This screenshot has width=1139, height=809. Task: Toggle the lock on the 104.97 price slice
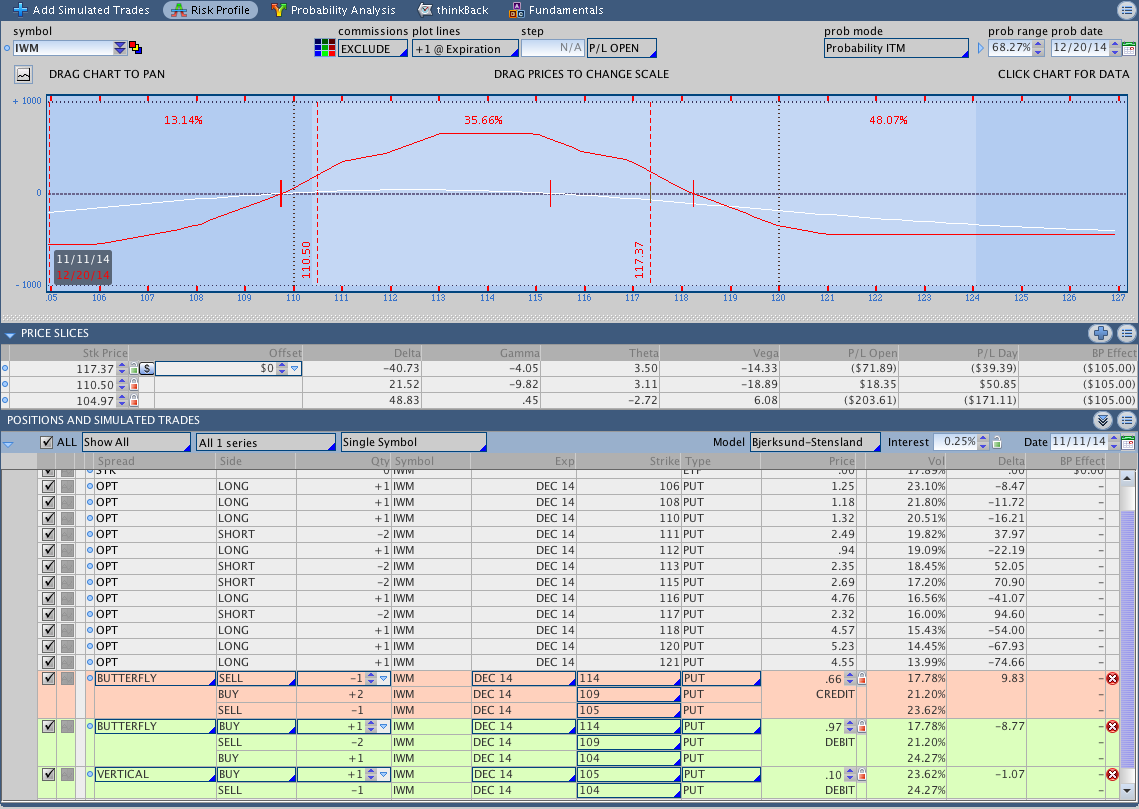point(134,401)
